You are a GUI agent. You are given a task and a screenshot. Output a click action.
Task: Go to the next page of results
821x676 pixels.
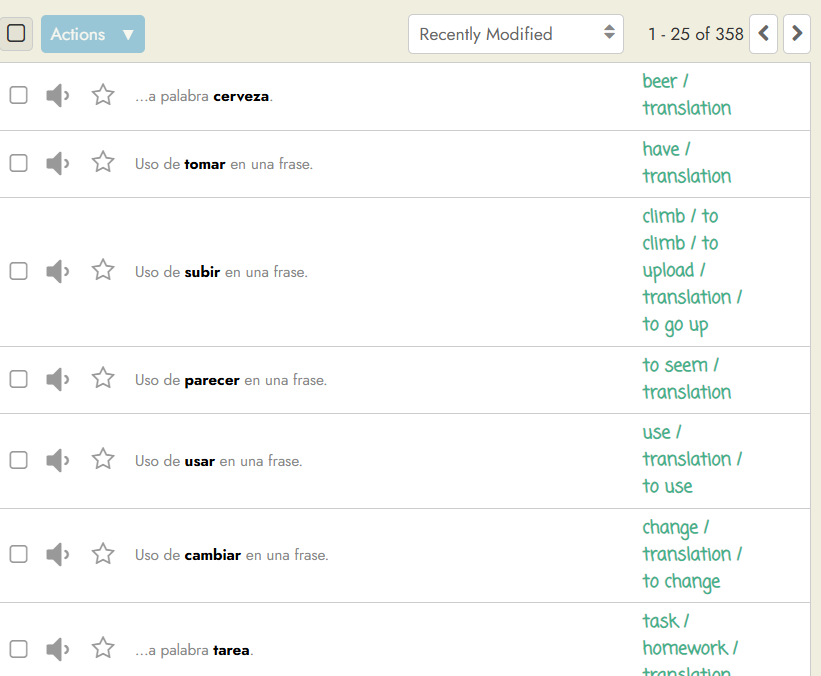796,34
